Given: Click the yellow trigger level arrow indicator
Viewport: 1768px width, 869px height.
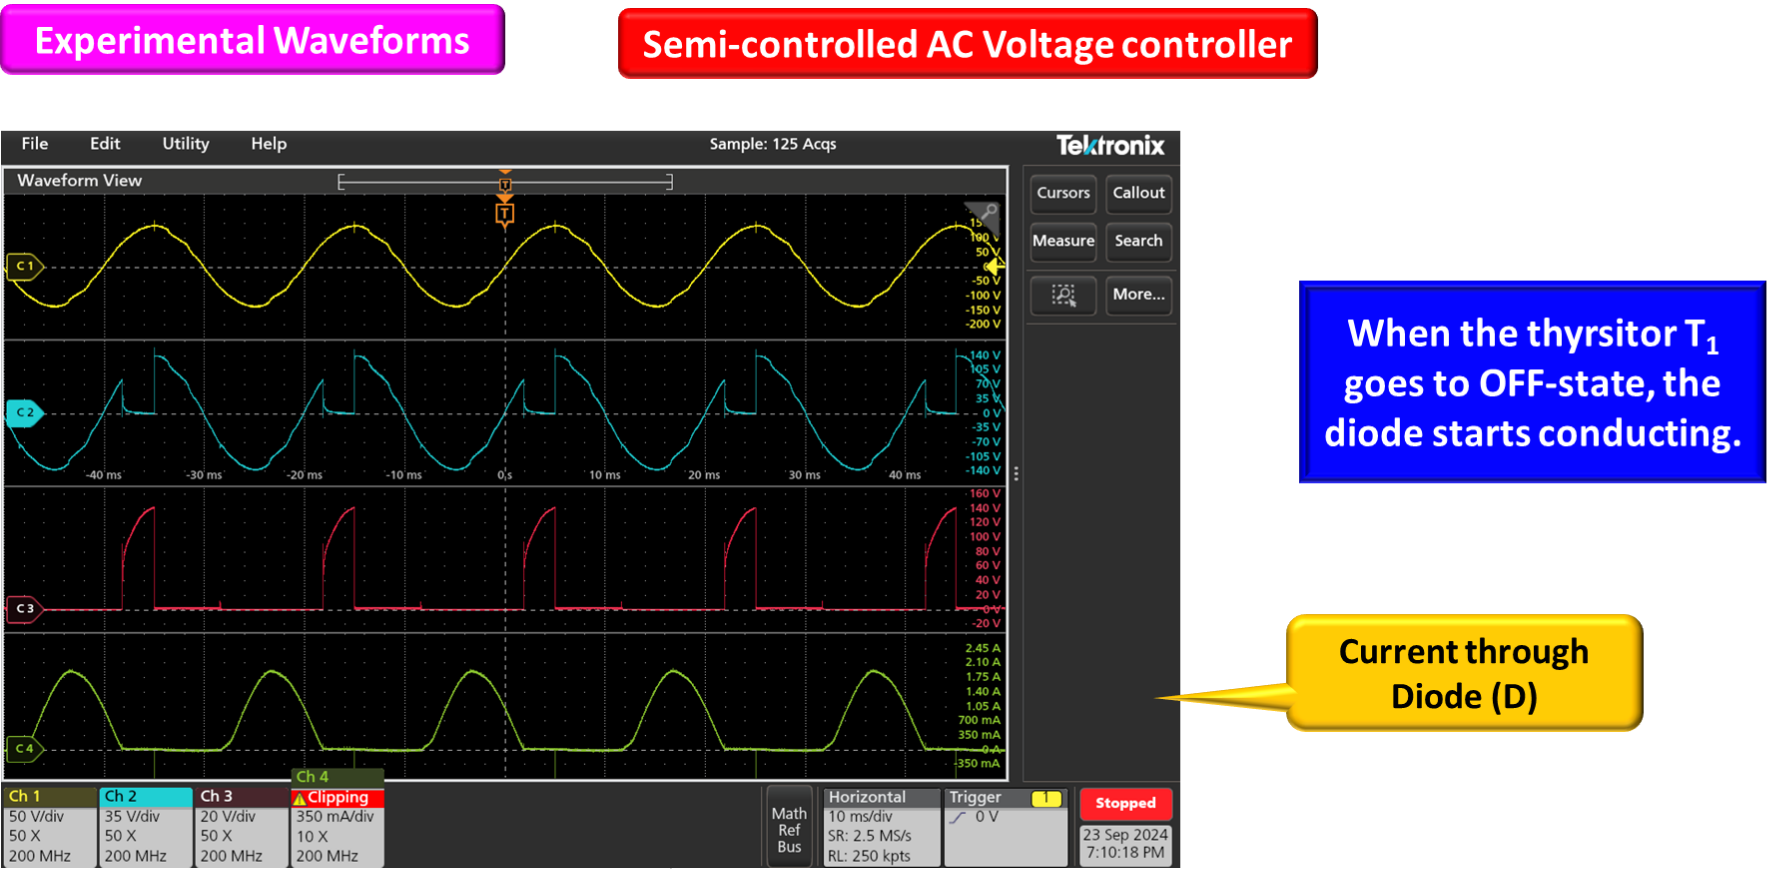Looking at the screenshot, I should pos(993,267).
